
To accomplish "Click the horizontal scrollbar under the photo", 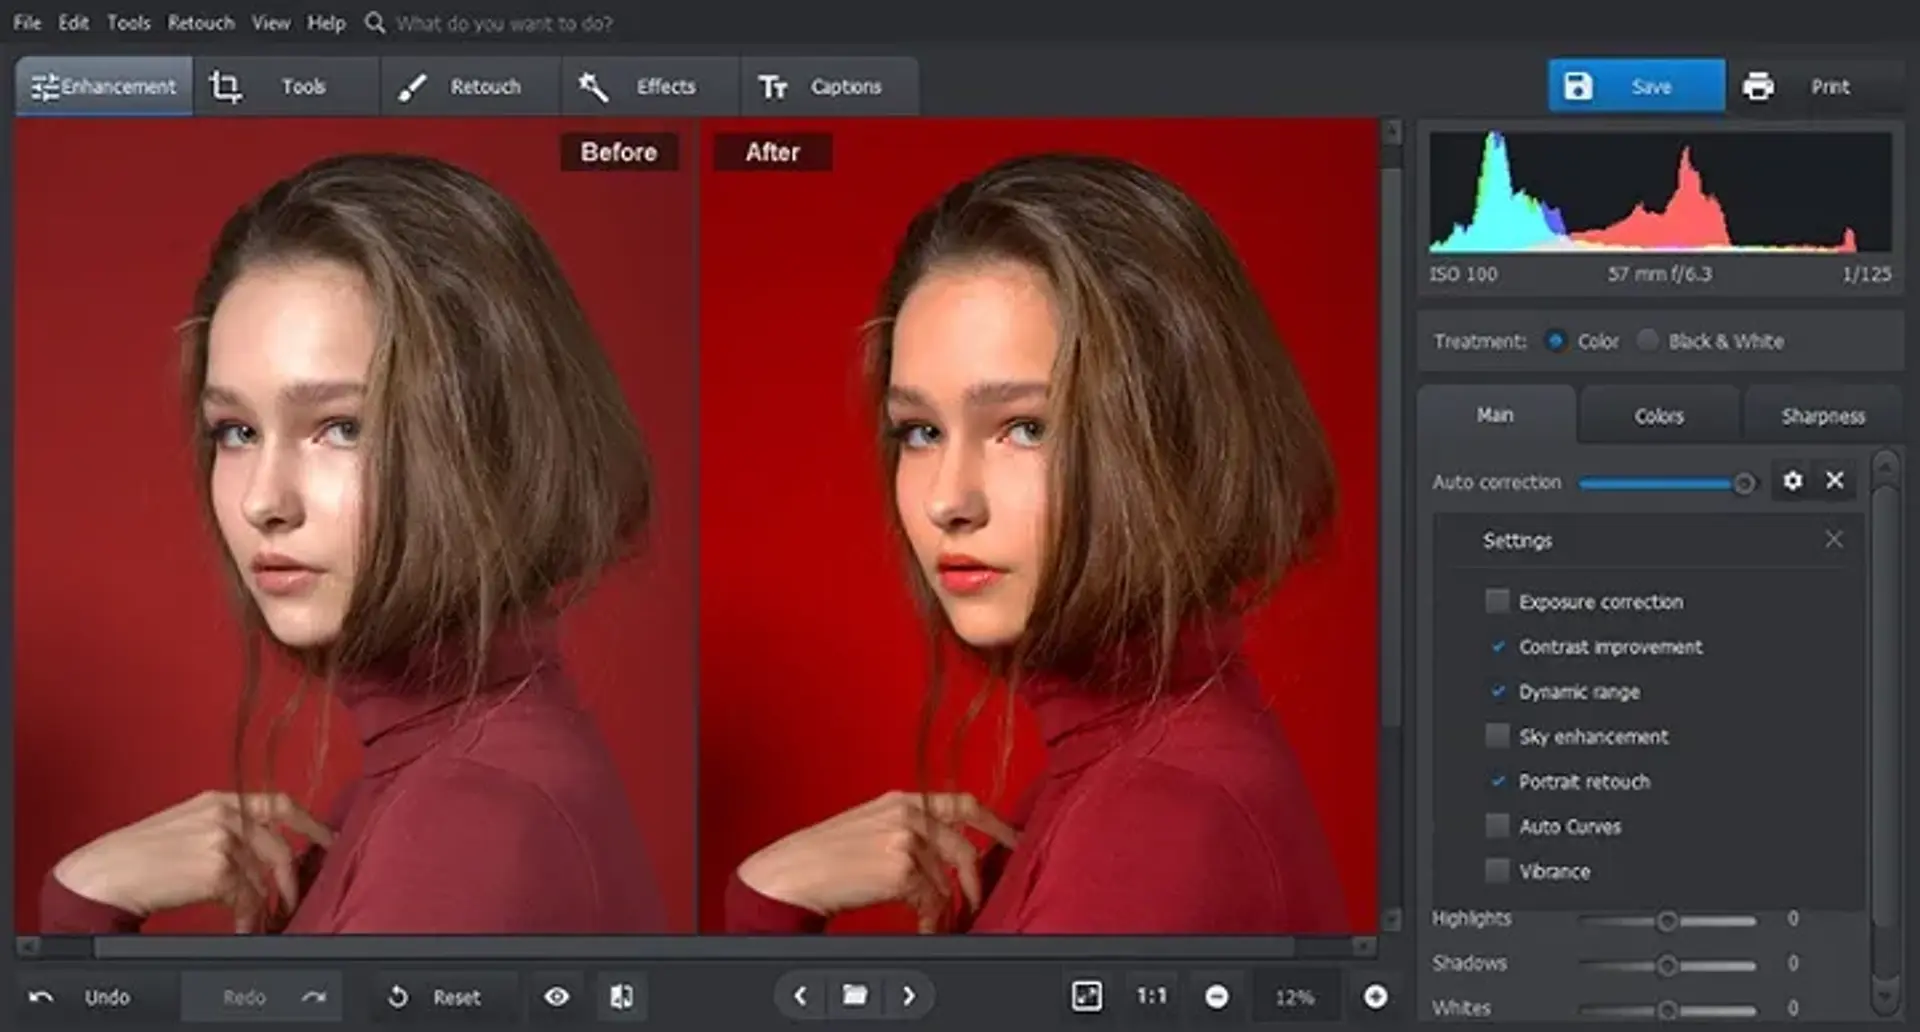I will 694,946.
